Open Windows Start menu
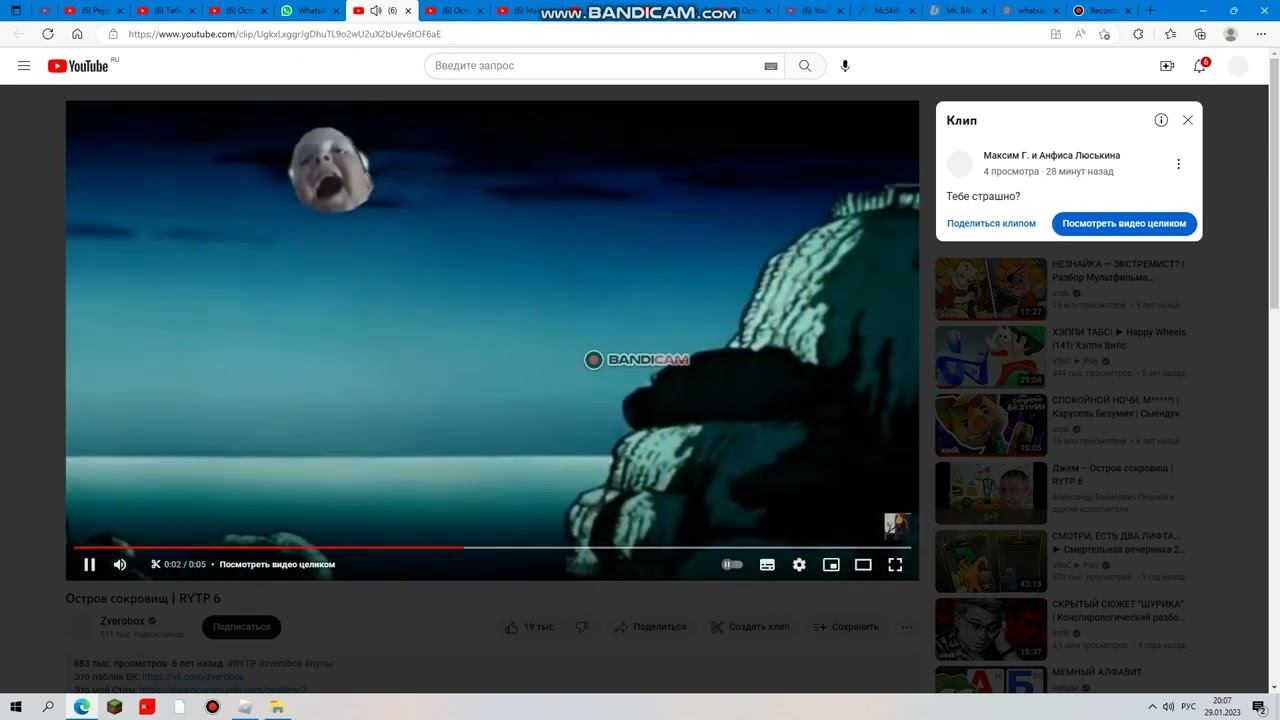Screen dimensions: 1280x720 pyautogui.click(x=16, y=706)
